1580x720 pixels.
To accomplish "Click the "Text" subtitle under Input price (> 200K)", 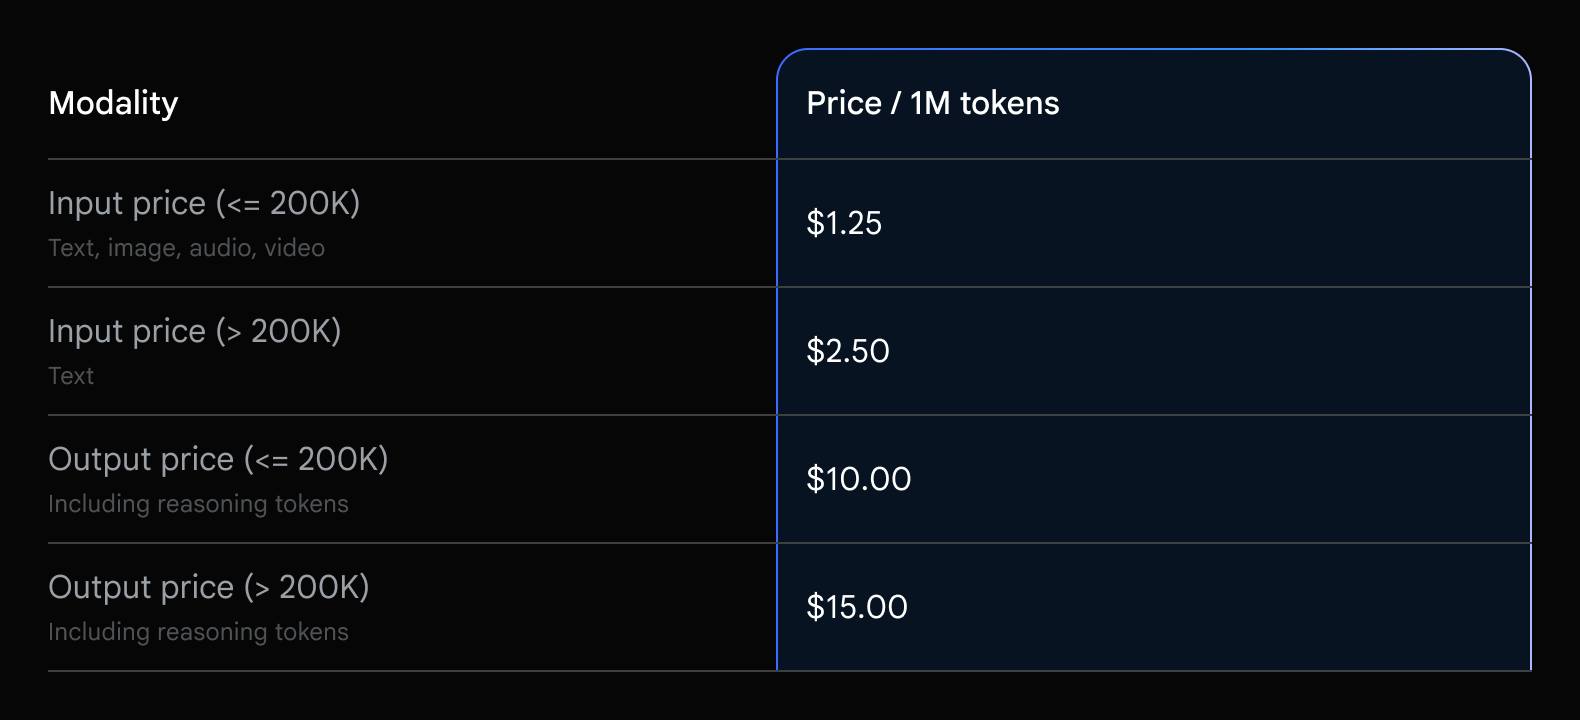I will tap(71, 376).
